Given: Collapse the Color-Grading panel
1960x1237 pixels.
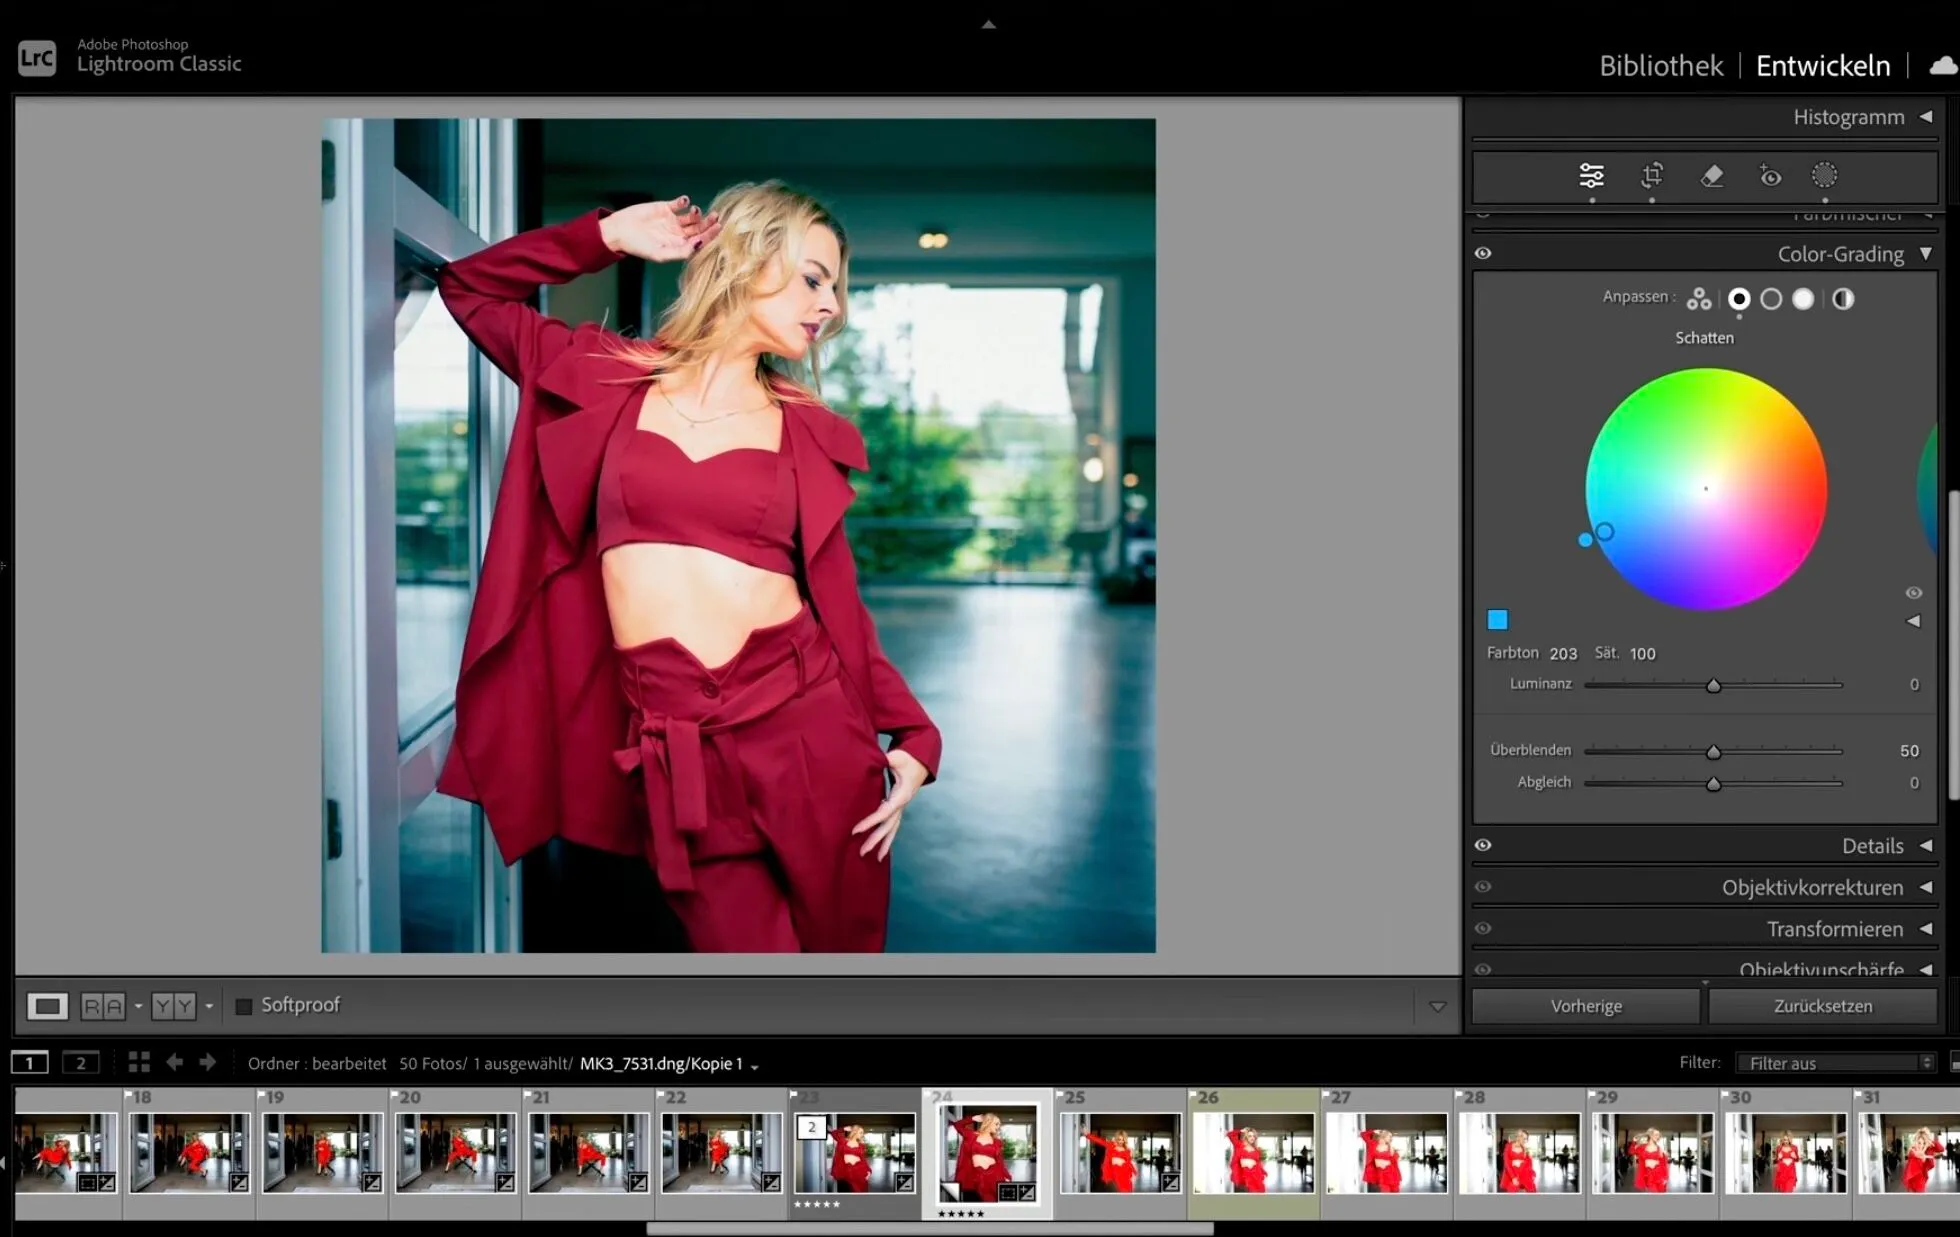Looking at the screenshot, I should point(1925,254).
